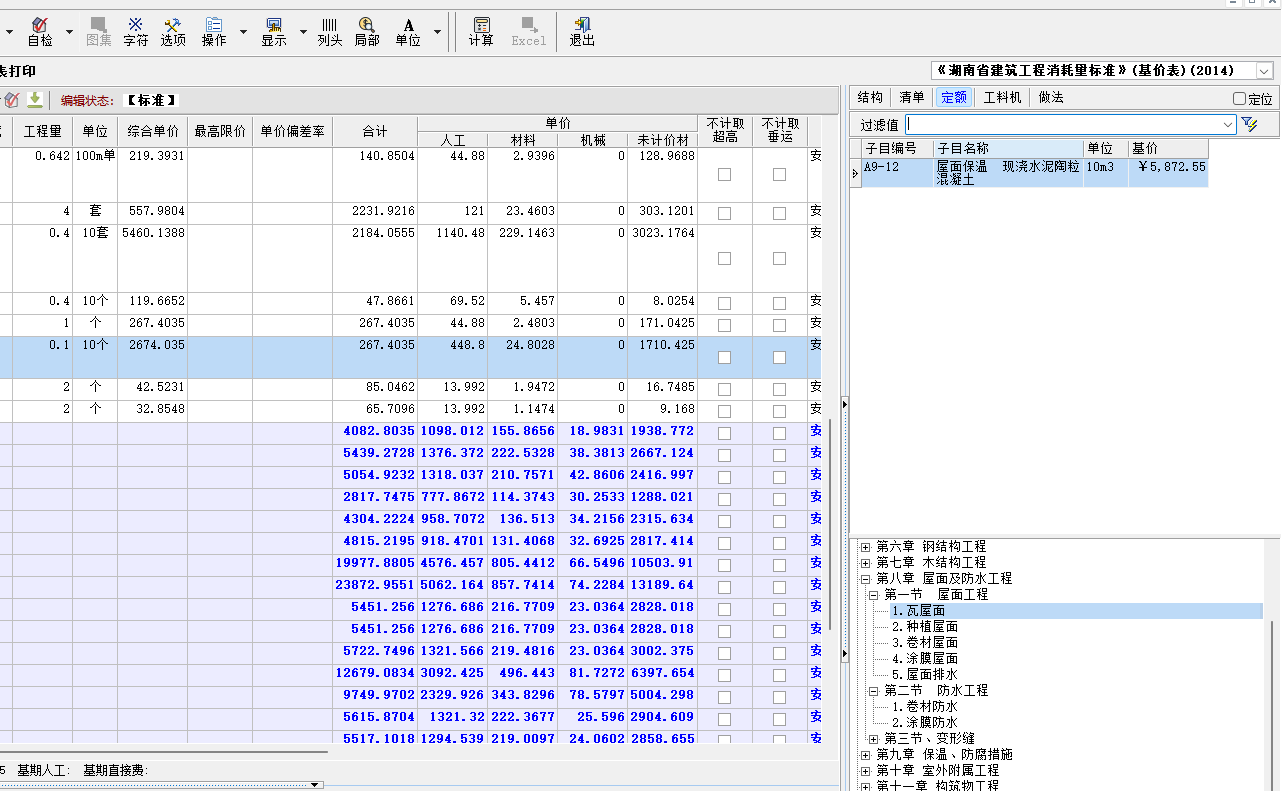Select tree item 3.卷材屋面
1282x791 pixels.
[925, 643]
